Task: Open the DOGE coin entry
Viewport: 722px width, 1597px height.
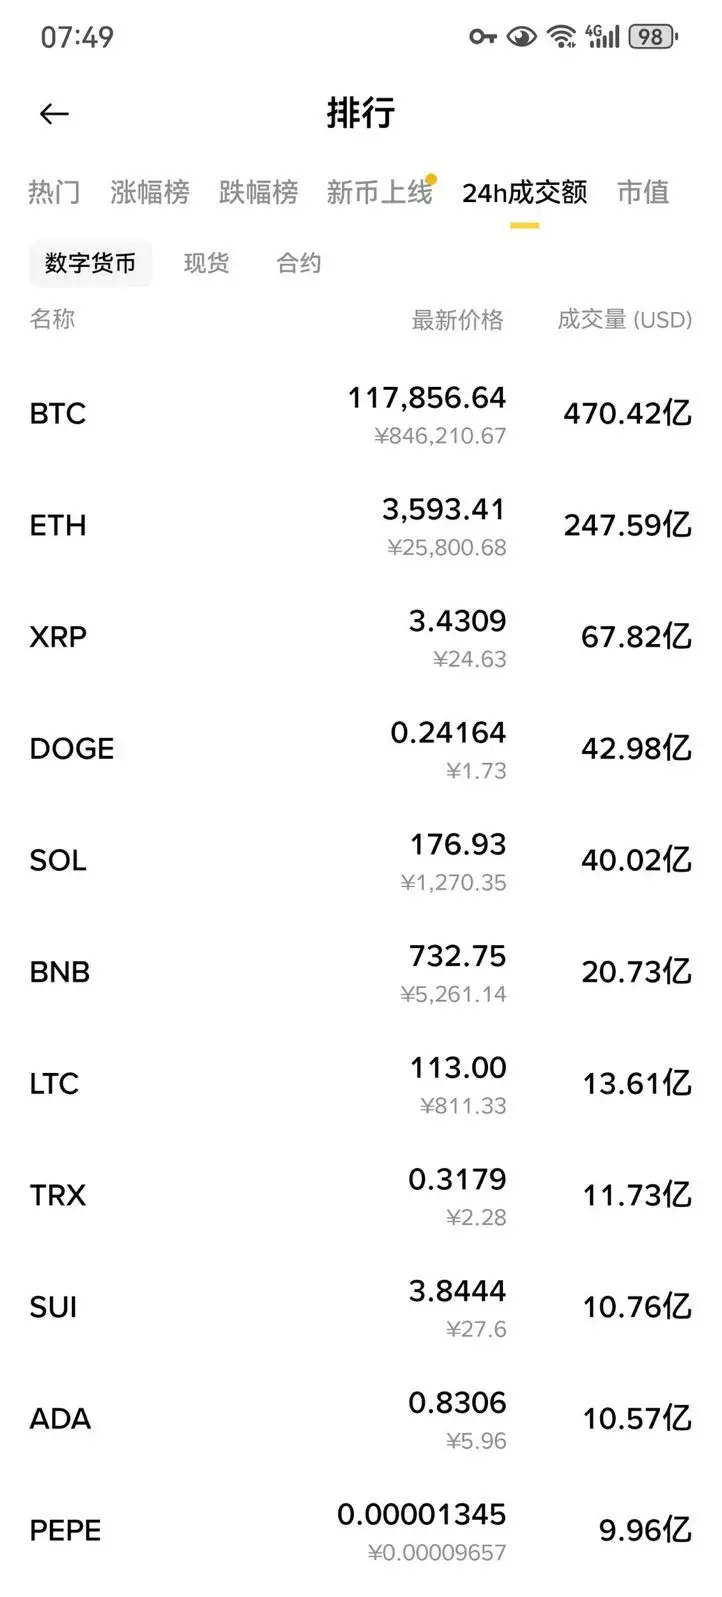Action: click(361, 749)
